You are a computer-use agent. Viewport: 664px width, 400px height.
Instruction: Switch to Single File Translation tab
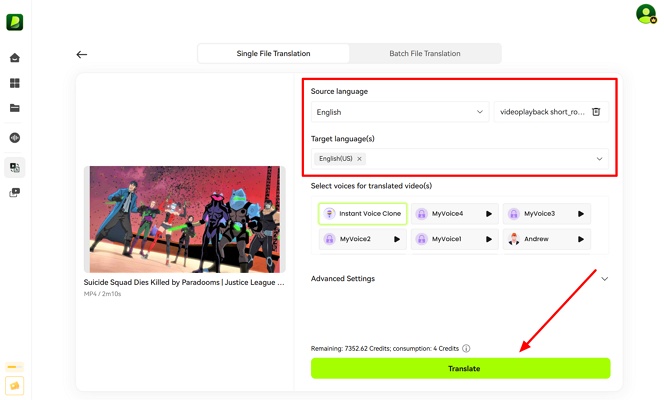click(x=274, y=53)
